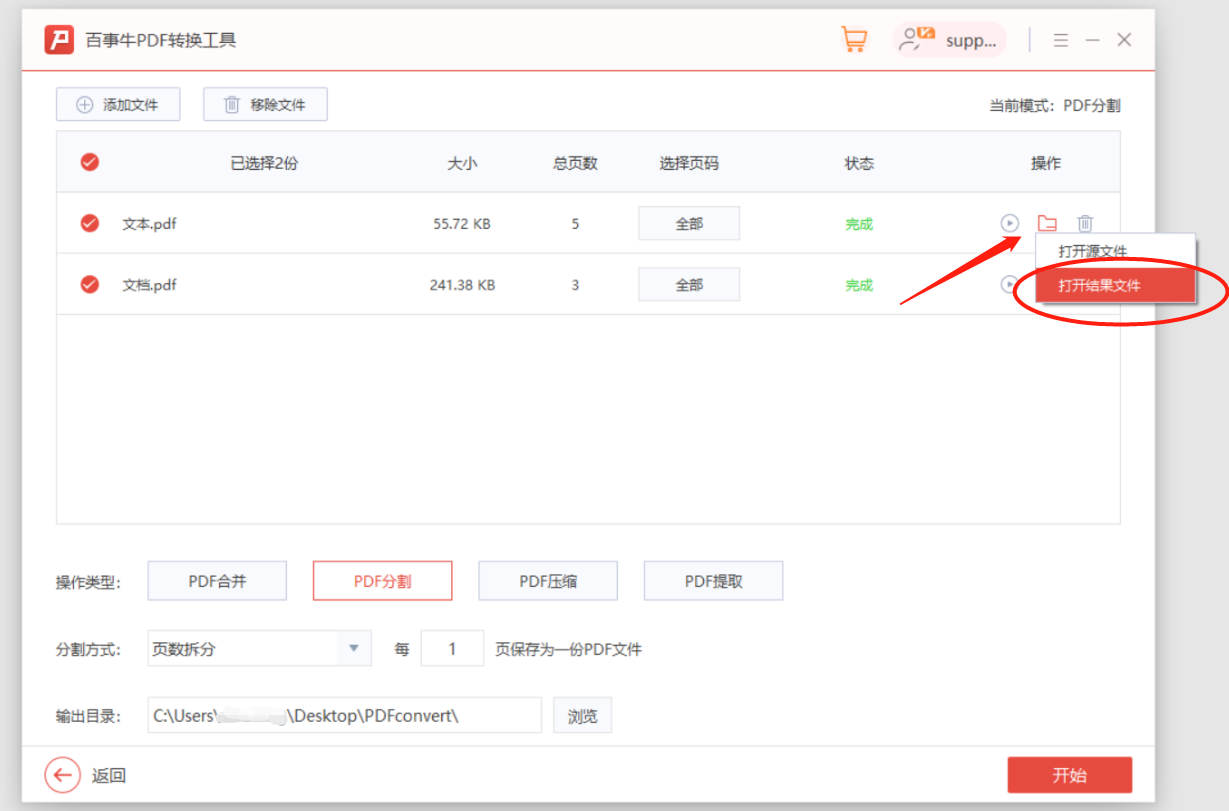Viewport: 1229px width, 811px height.
Task: Open the 页数拆分 split method dropdown
Action: tap(259, 649)
